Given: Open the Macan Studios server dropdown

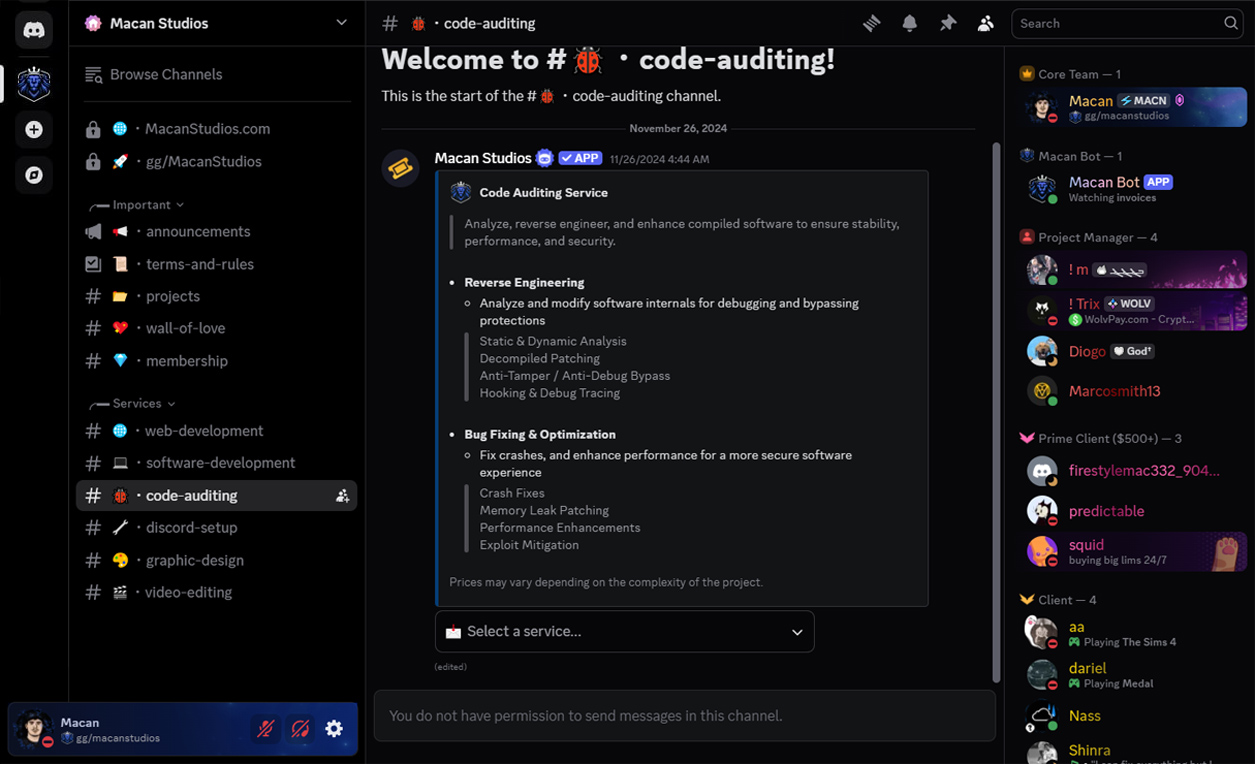Looking at the screenshot, I should pos(341,23).
